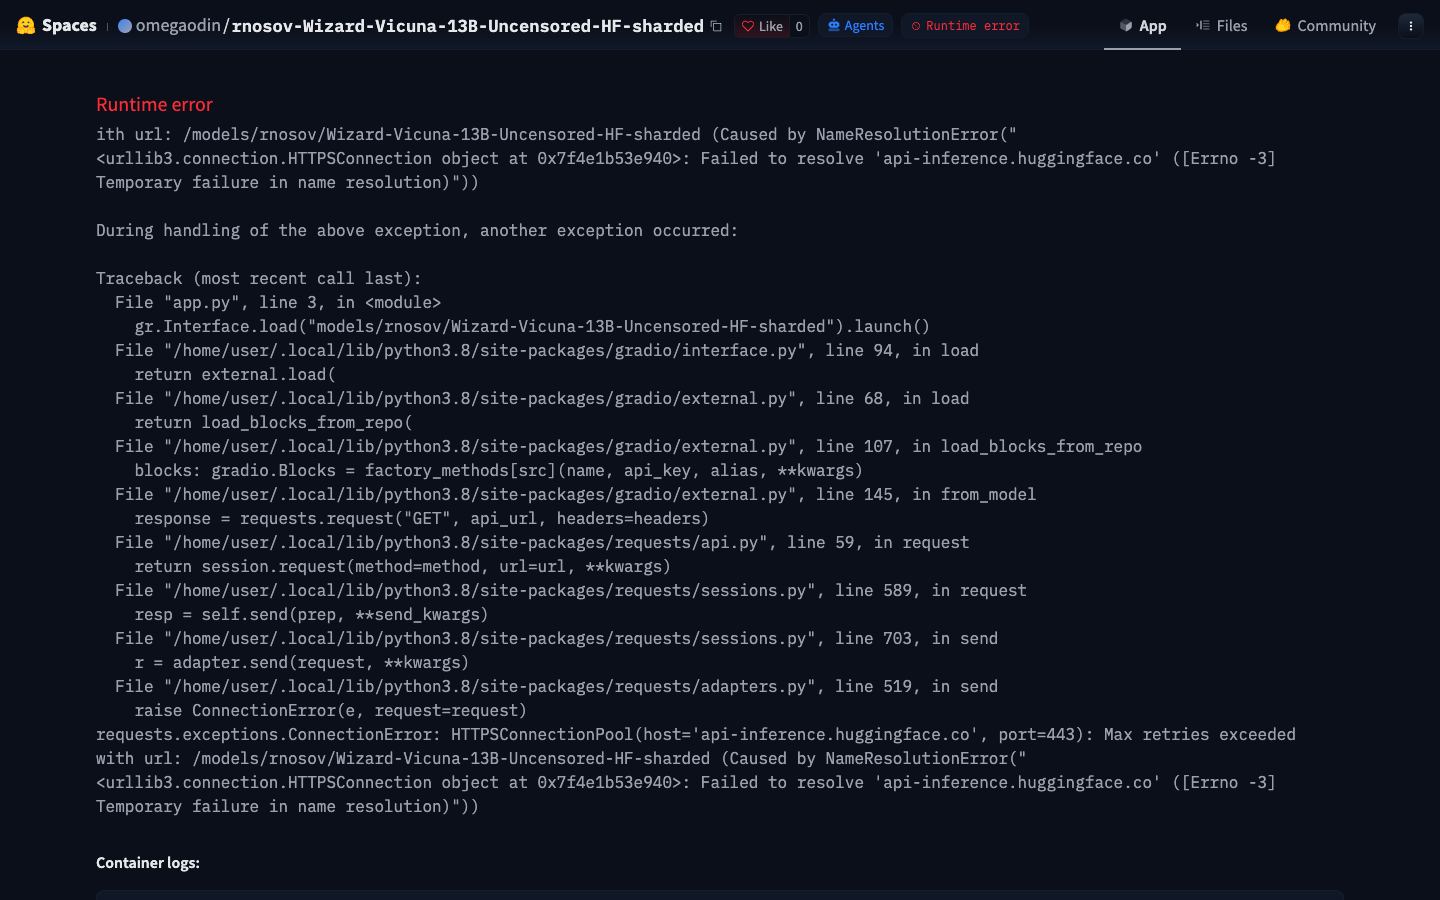Screen dimensions: 1440x900
Task: Switch to the App tab
Action: (1142, 26)
